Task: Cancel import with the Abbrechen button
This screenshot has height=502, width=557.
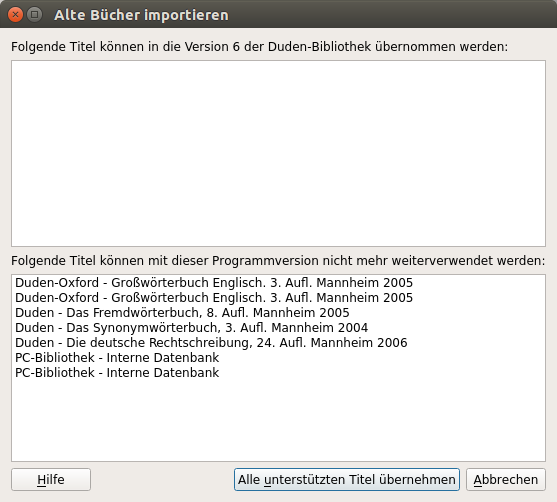Action: pyautogui.click(x=505, y=479)
